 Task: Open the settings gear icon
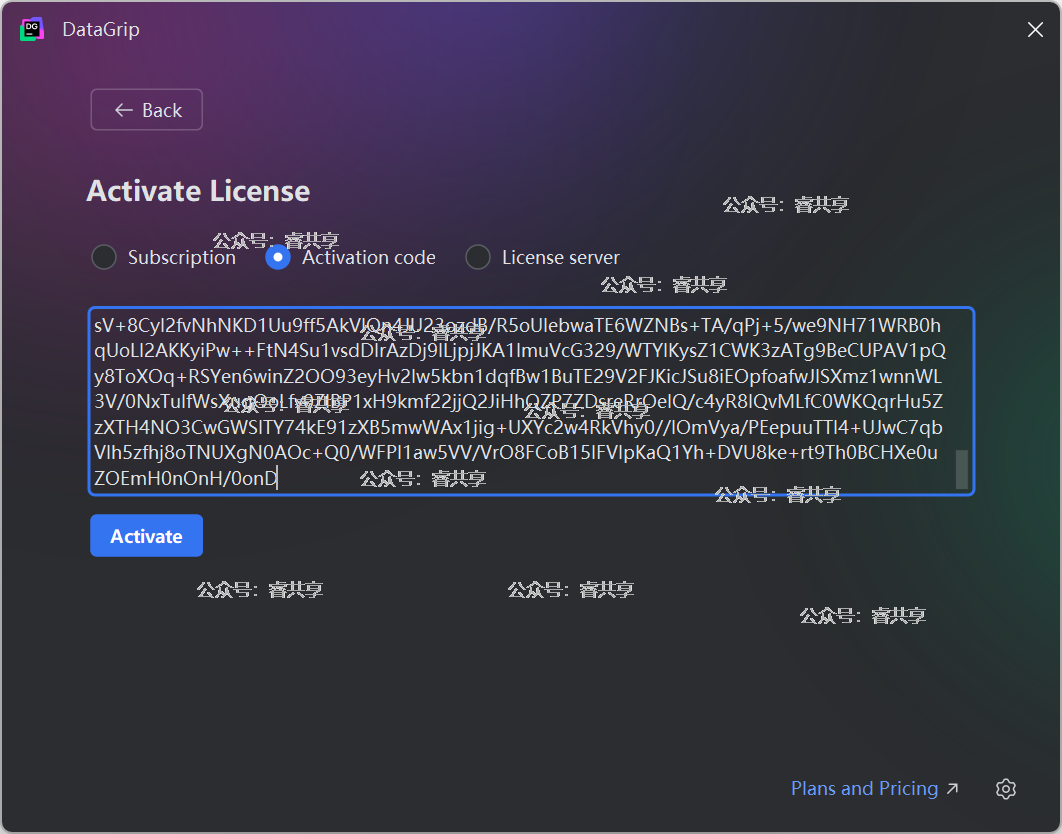coord(1006,789)
